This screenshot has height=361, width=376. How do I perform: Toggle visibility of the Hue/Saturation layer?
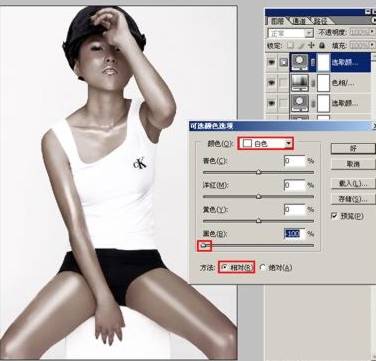(272, 82)
